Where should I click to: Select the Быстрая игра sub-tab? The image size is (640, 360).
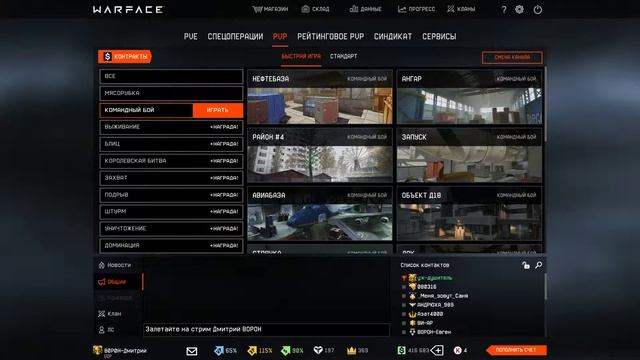pos(301,56)
